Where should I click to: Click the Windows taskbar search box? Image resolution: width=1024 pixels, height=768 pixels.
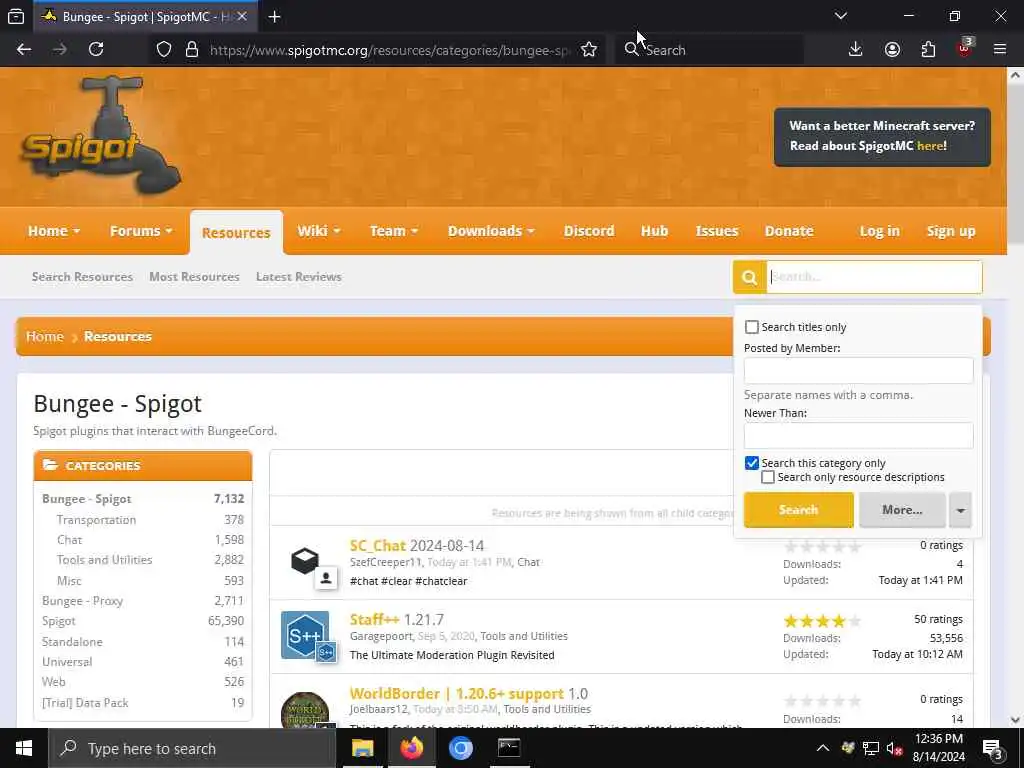193,748
